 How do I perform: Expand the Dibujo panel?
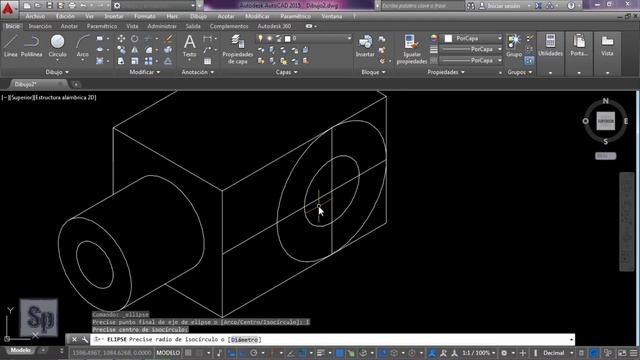click(57, 72)
